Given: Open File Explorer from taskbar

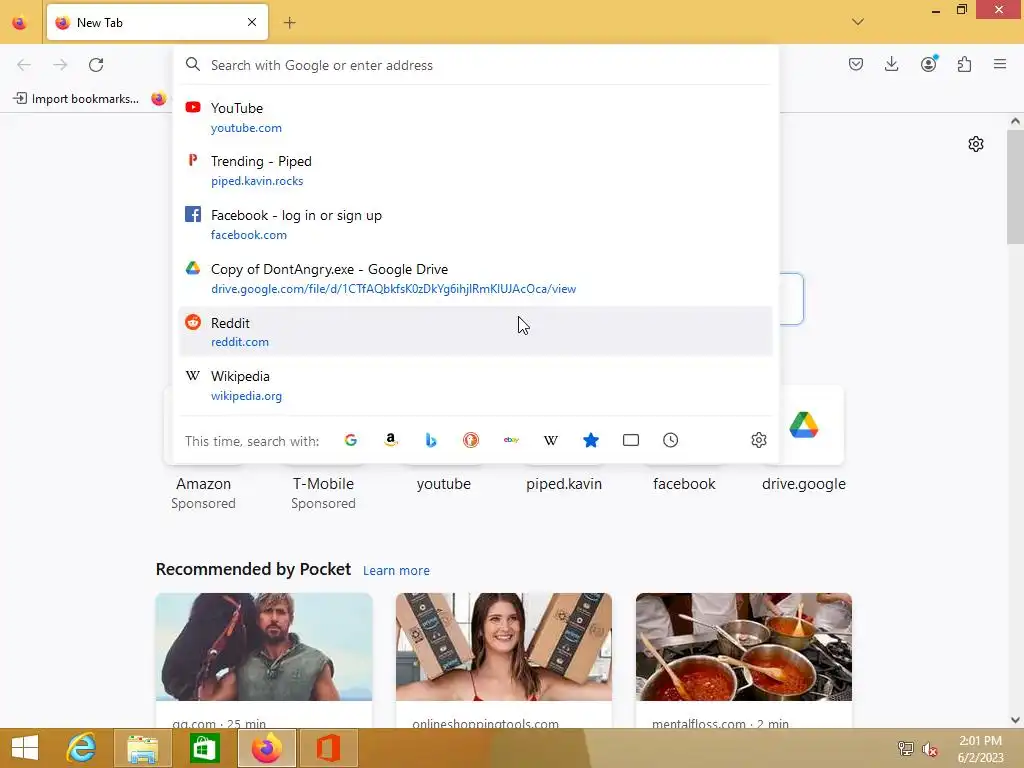Looking at the screenshot, I should pos(142,748).
